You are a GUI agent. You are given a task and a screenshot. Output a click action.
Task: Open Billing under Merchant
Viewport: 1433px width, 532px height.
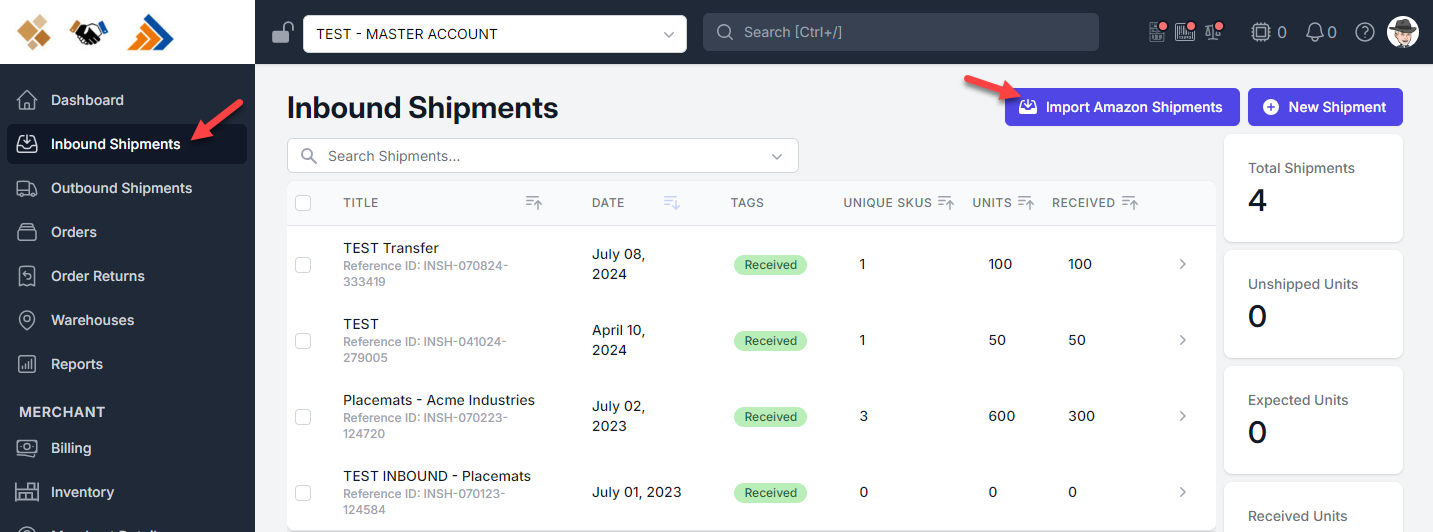(127, 448)
